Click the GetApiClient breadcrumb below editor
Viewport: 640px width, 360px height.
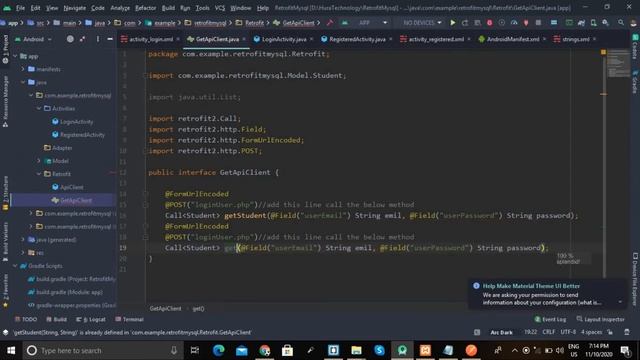click(x=165, y=309)
